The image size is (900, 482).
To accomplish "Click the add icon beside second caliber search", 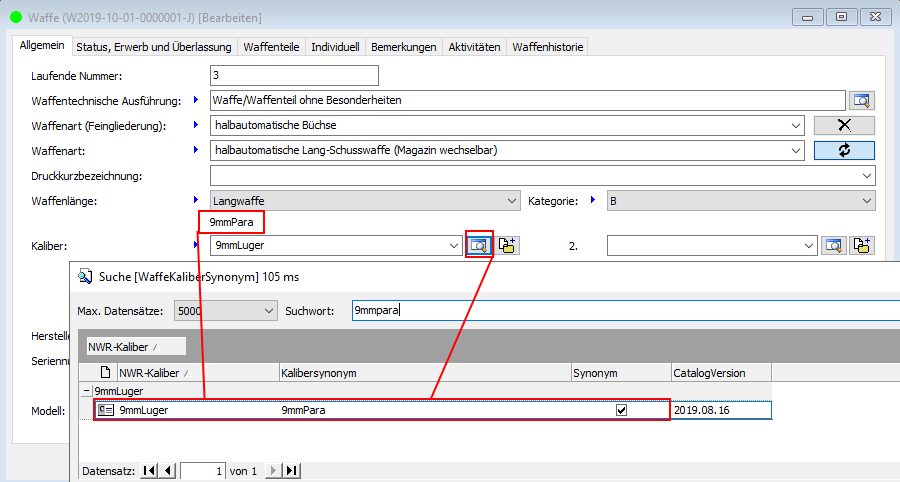I will click(862, 245).
